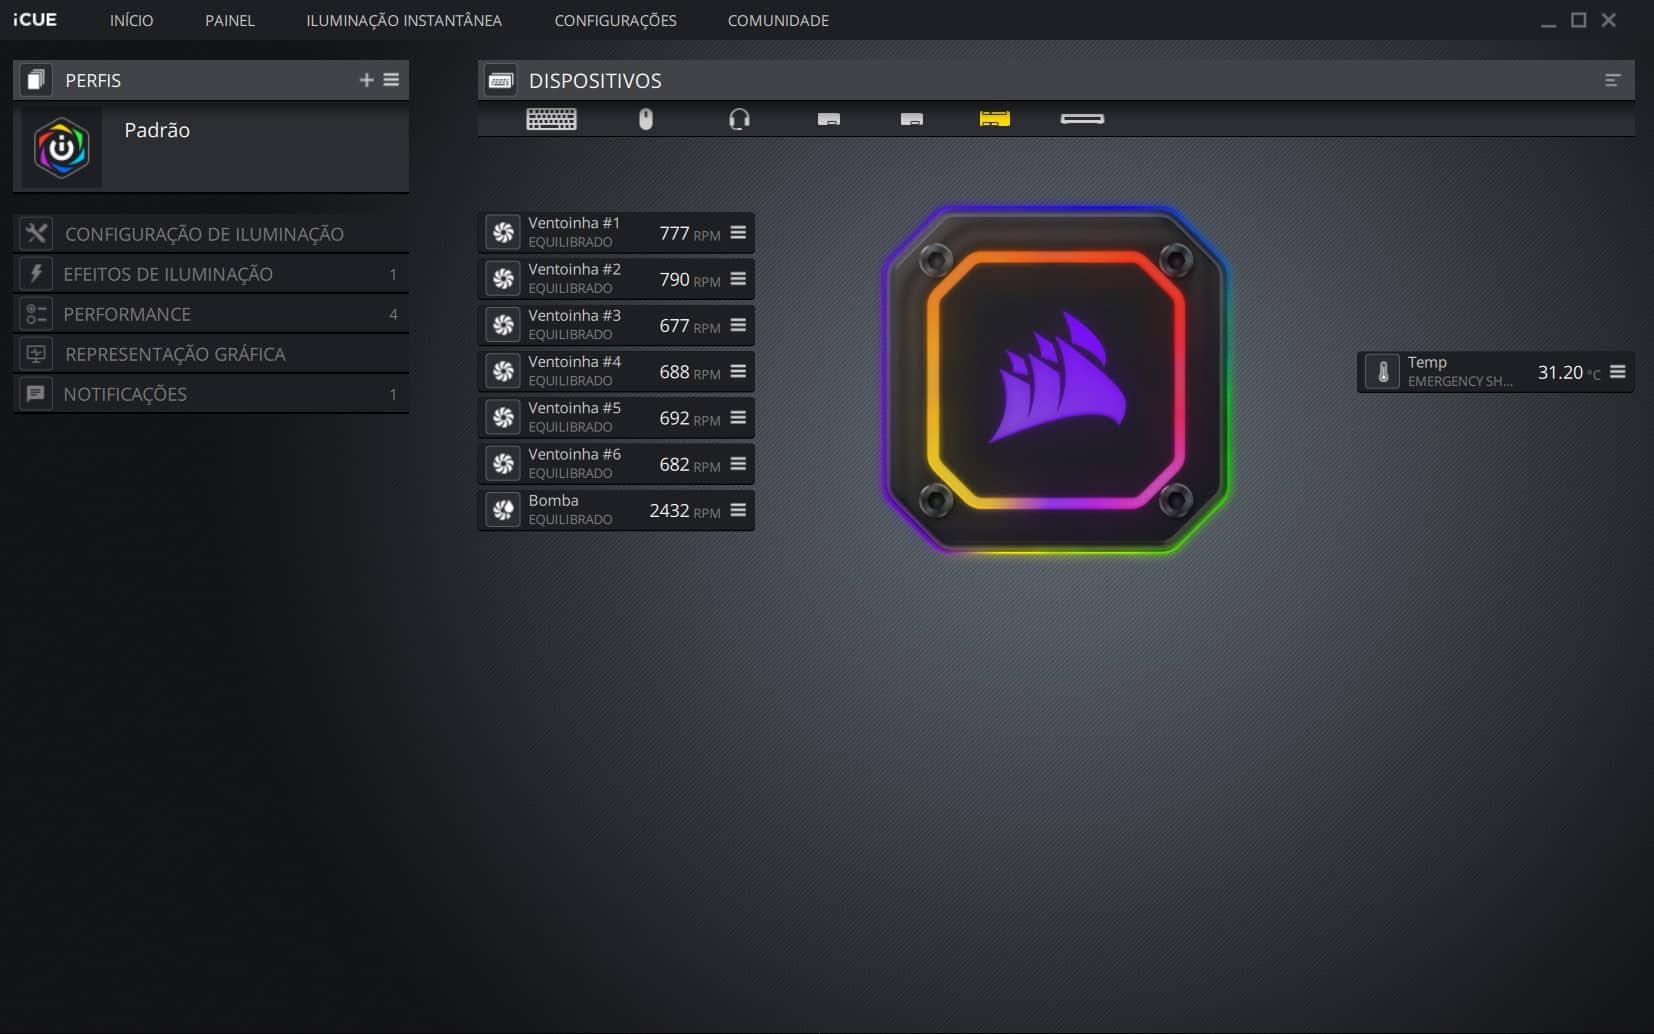Open Ventoinha #3 options menu
Image resolution: width=1654 pixels, height=1034 pixels.
tap(738, 325)
